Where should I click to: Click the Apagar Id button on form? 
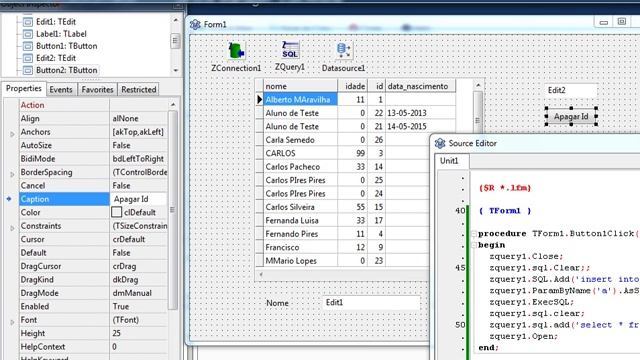[x=571, y=116]
